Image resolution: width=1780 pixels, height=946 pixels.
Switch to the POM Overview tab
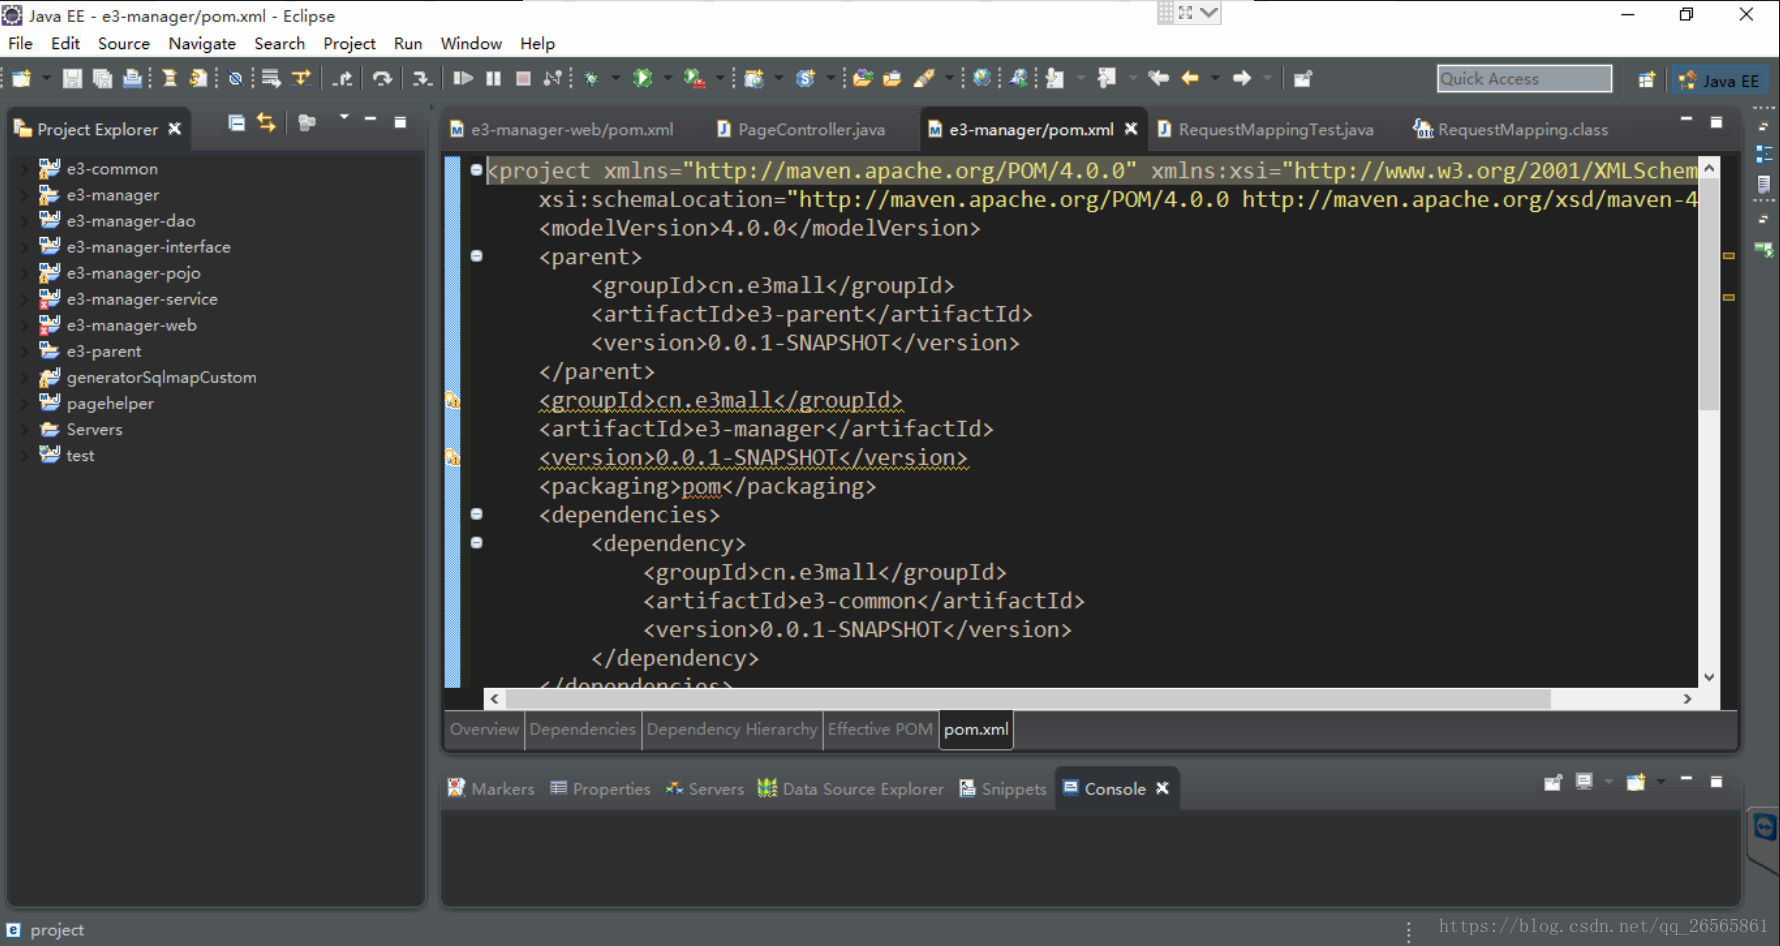[484, 729]
